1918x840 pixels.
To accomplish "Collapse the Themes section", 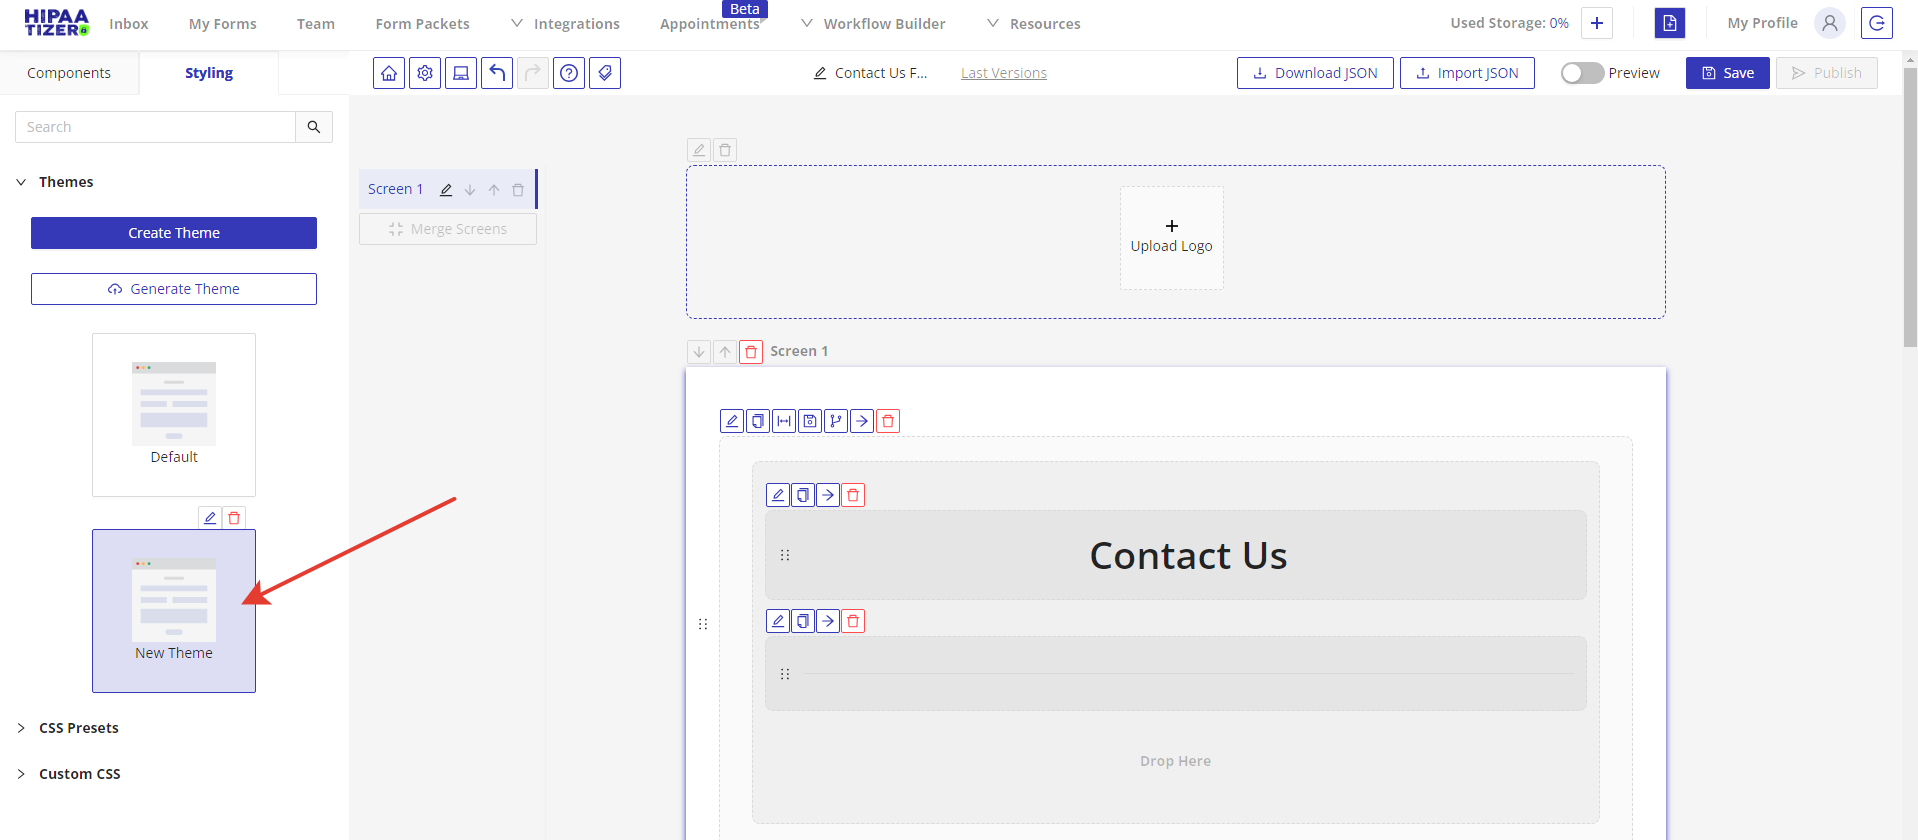I will coord(21,182).
